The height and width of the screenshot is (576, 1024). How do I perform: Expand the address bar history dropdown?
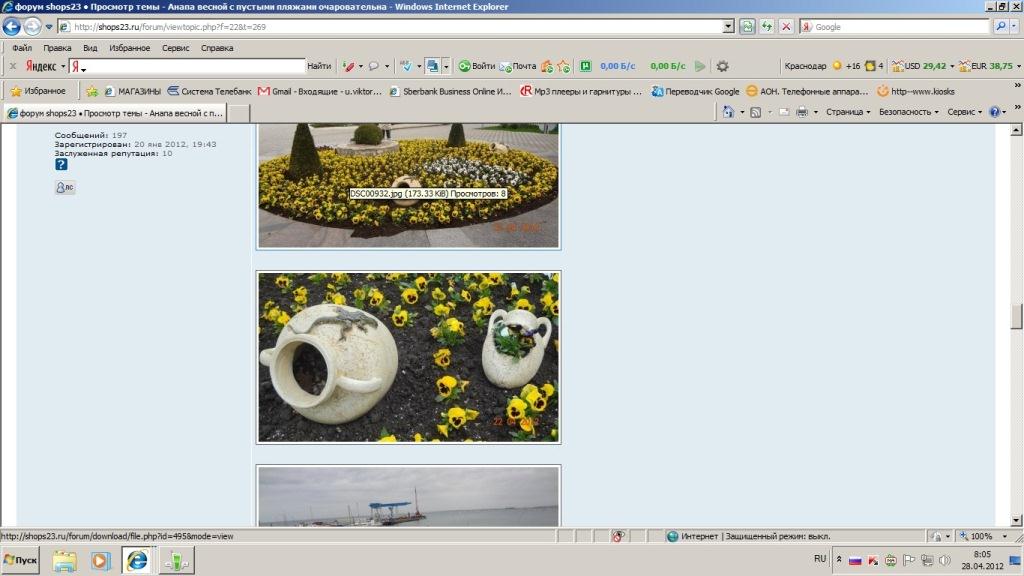[x=728, y=27]
